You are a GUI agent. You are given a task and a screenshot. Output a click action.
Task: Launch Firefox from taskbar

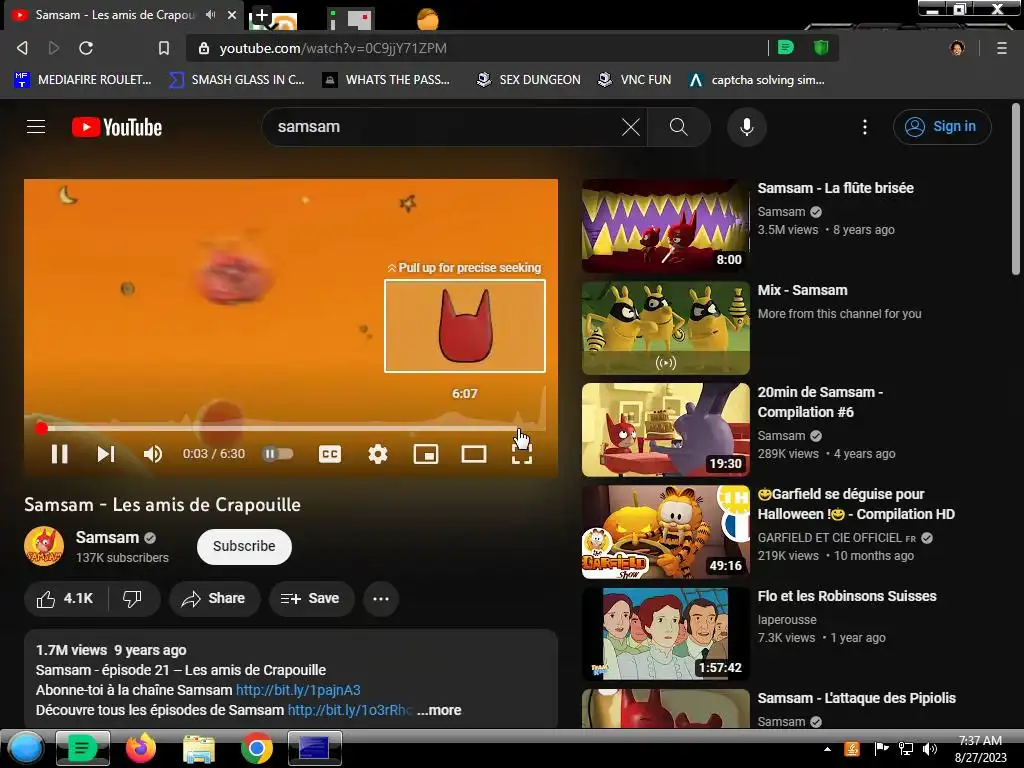(x=141, y=748)
